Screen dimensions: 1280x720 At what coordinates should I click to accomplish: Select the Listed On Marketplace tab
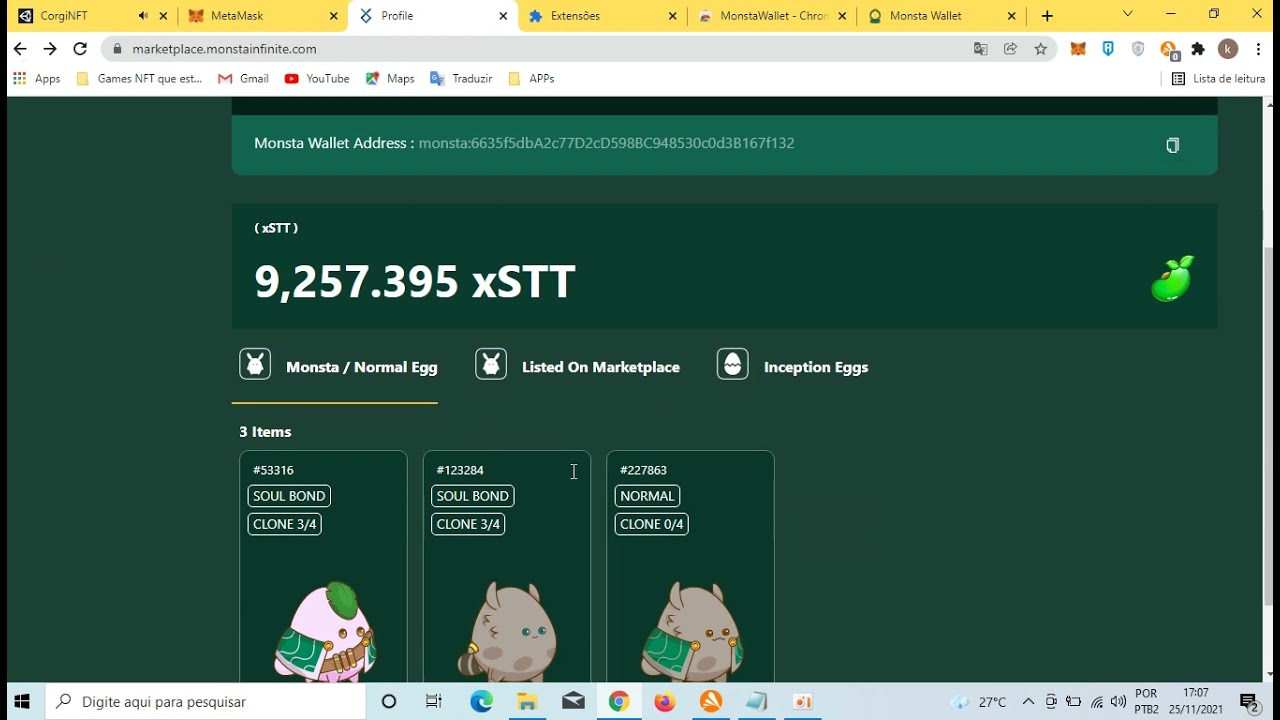(577, 367)
